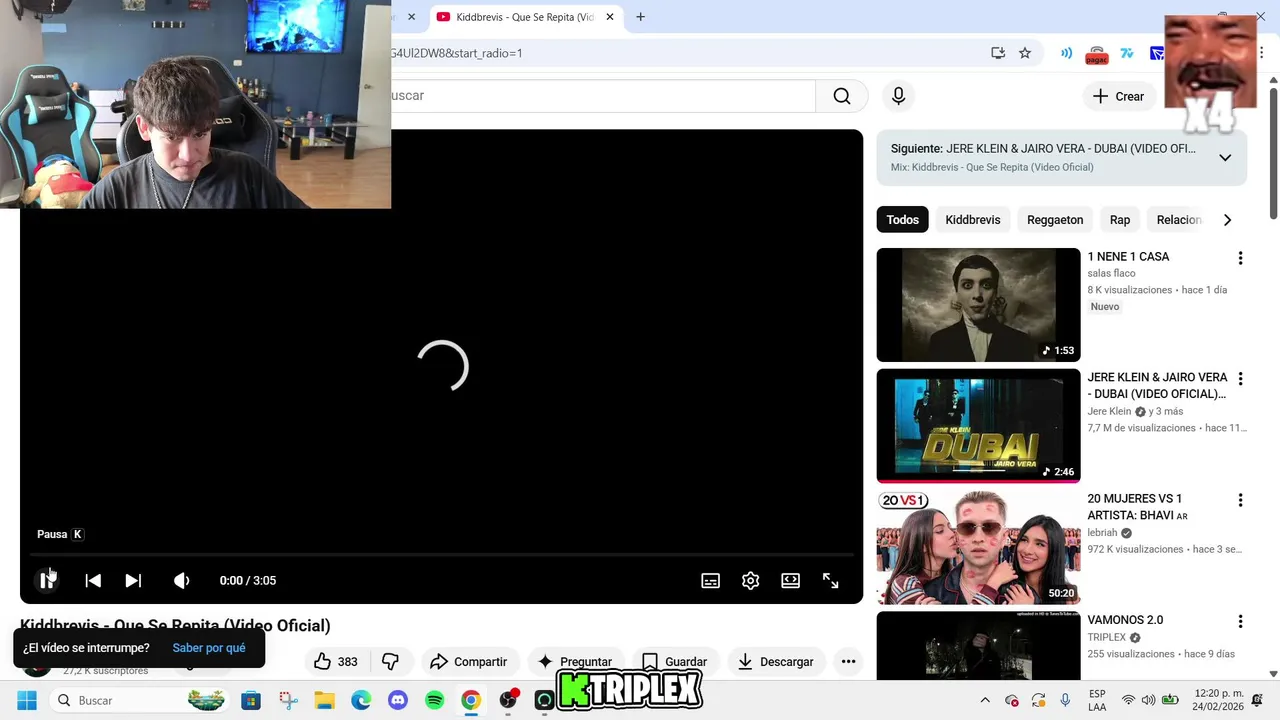The image size is (1280, 720).
Task: Expand the Siguiente mix playlist panel
Action: coord(1225,158)
